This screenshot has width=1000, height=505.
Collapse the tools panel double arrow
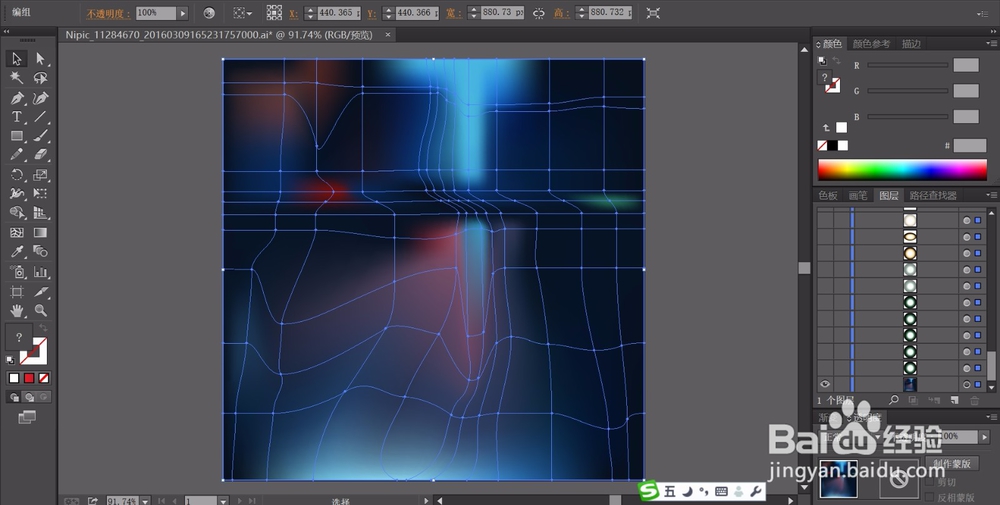6,31
